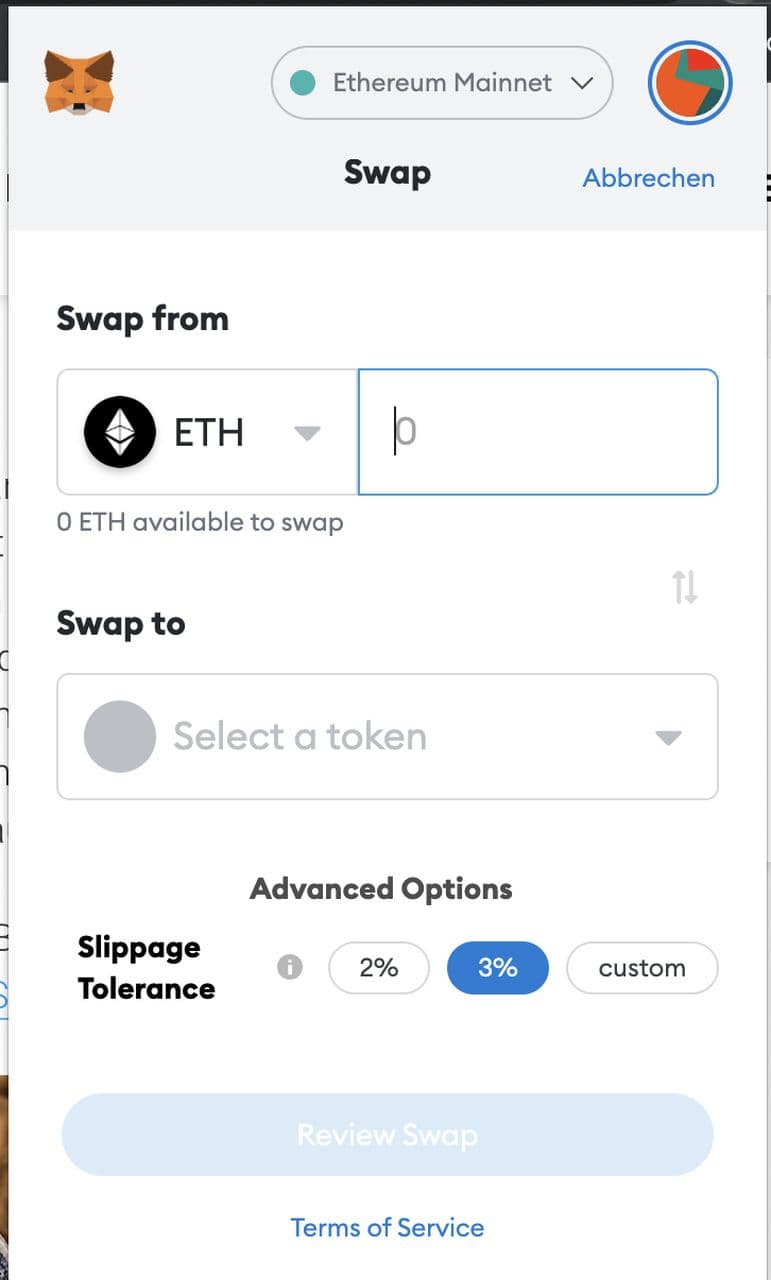Screen dimensions: 771x1280
Task: Select the 3% slippage option
Action: [497, 968]
